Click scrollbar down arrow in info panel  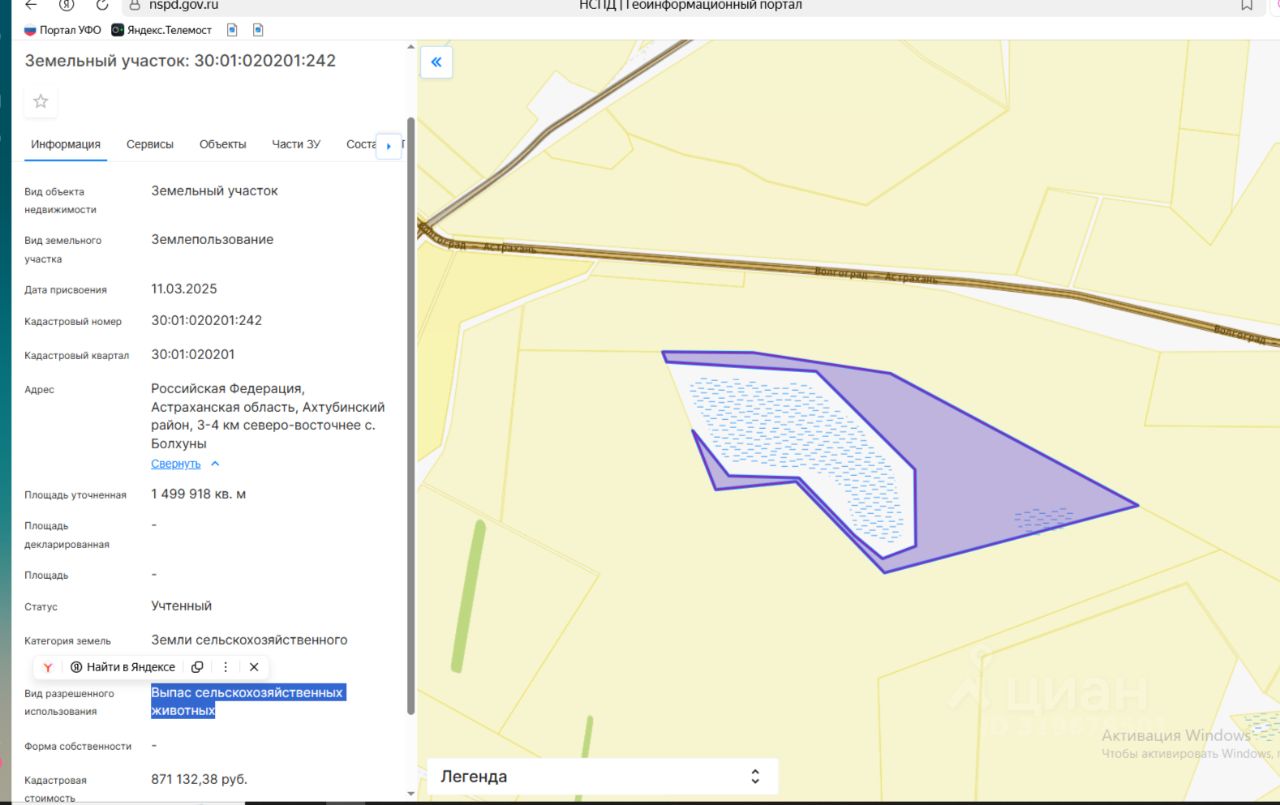(410, 795)
